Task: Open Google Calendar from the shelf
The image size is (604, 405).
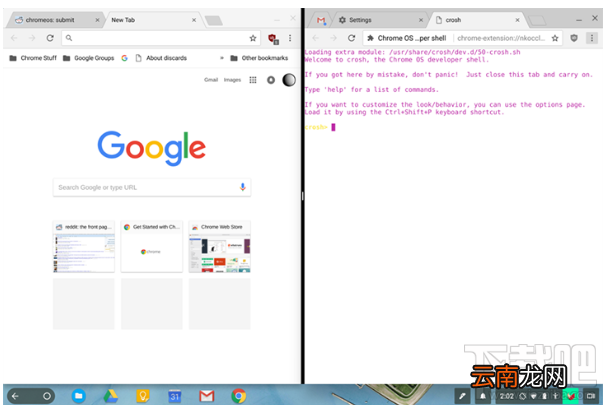Action: [174, 396]
